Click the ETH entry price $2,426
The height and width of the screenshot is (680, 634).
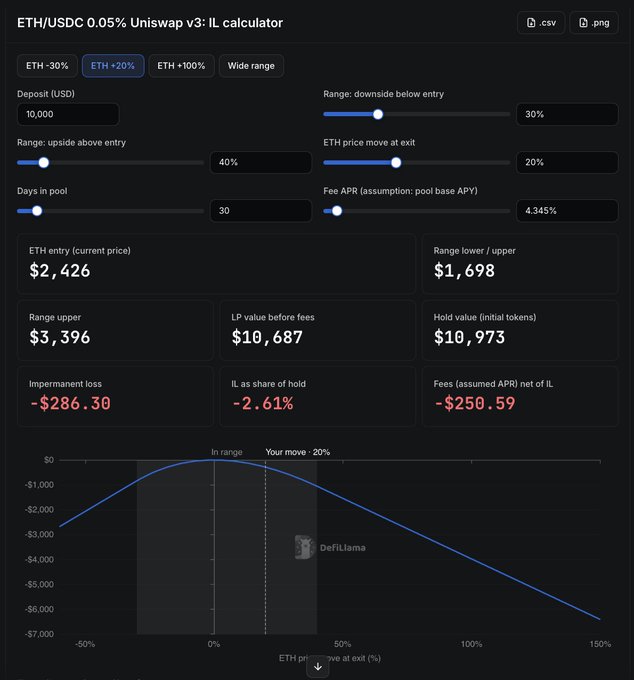pyautogui.click(x=60, y=271)
